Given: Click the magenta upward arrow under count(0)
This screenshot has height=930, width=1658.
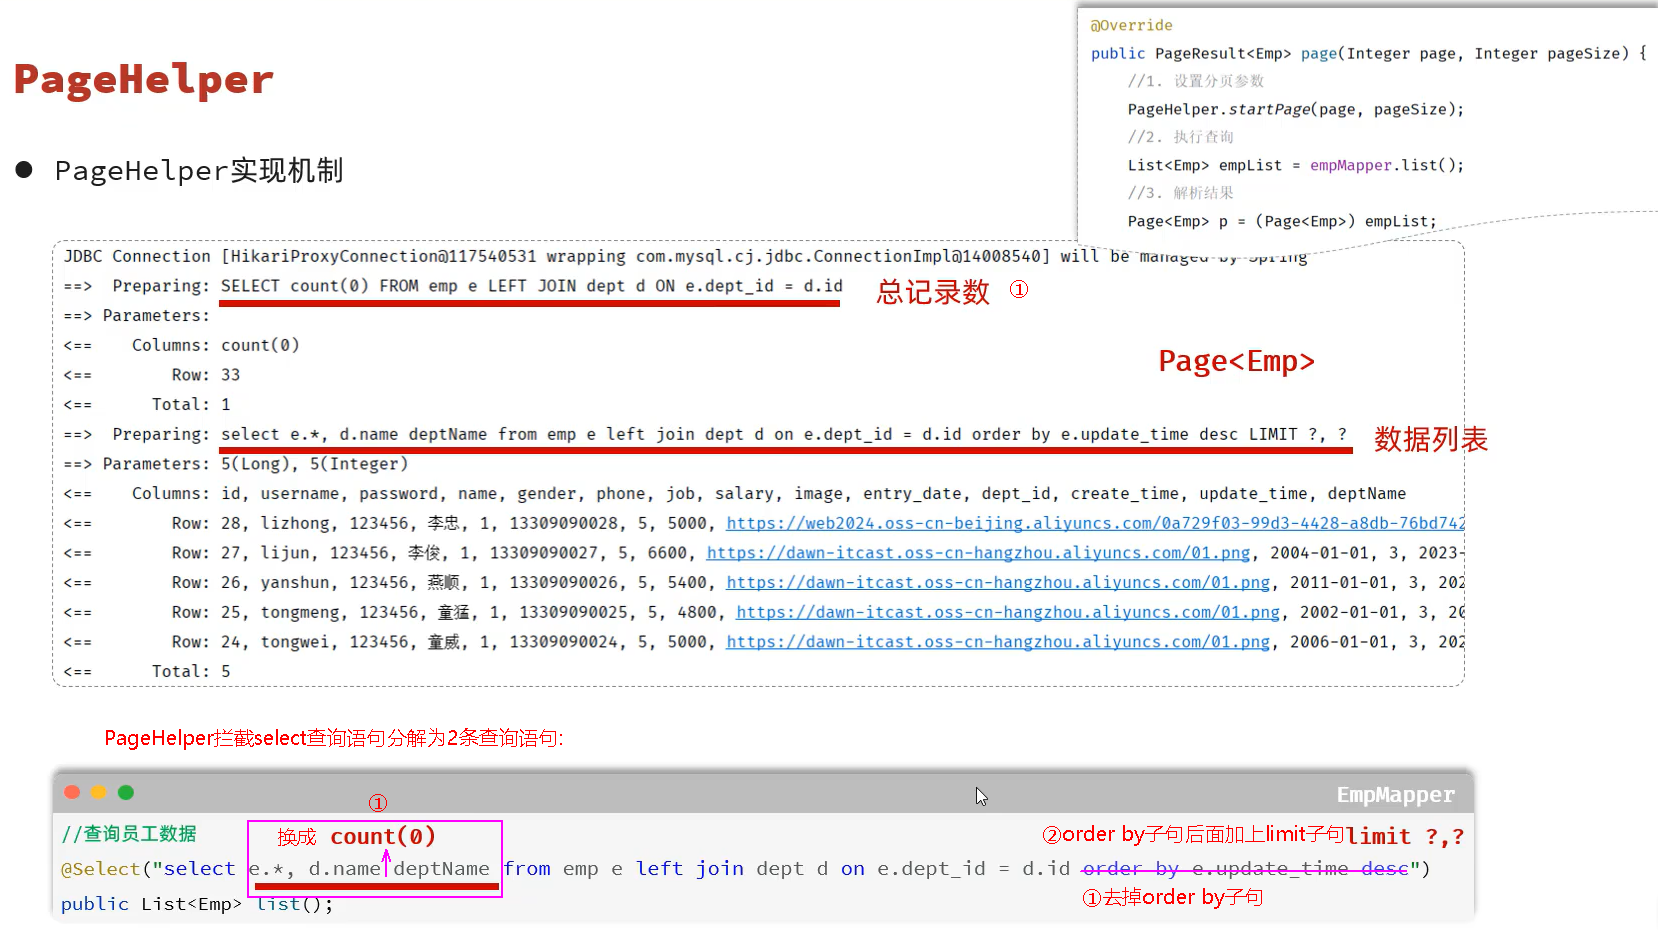Looking at the screenshot, I should click(386, 862).
